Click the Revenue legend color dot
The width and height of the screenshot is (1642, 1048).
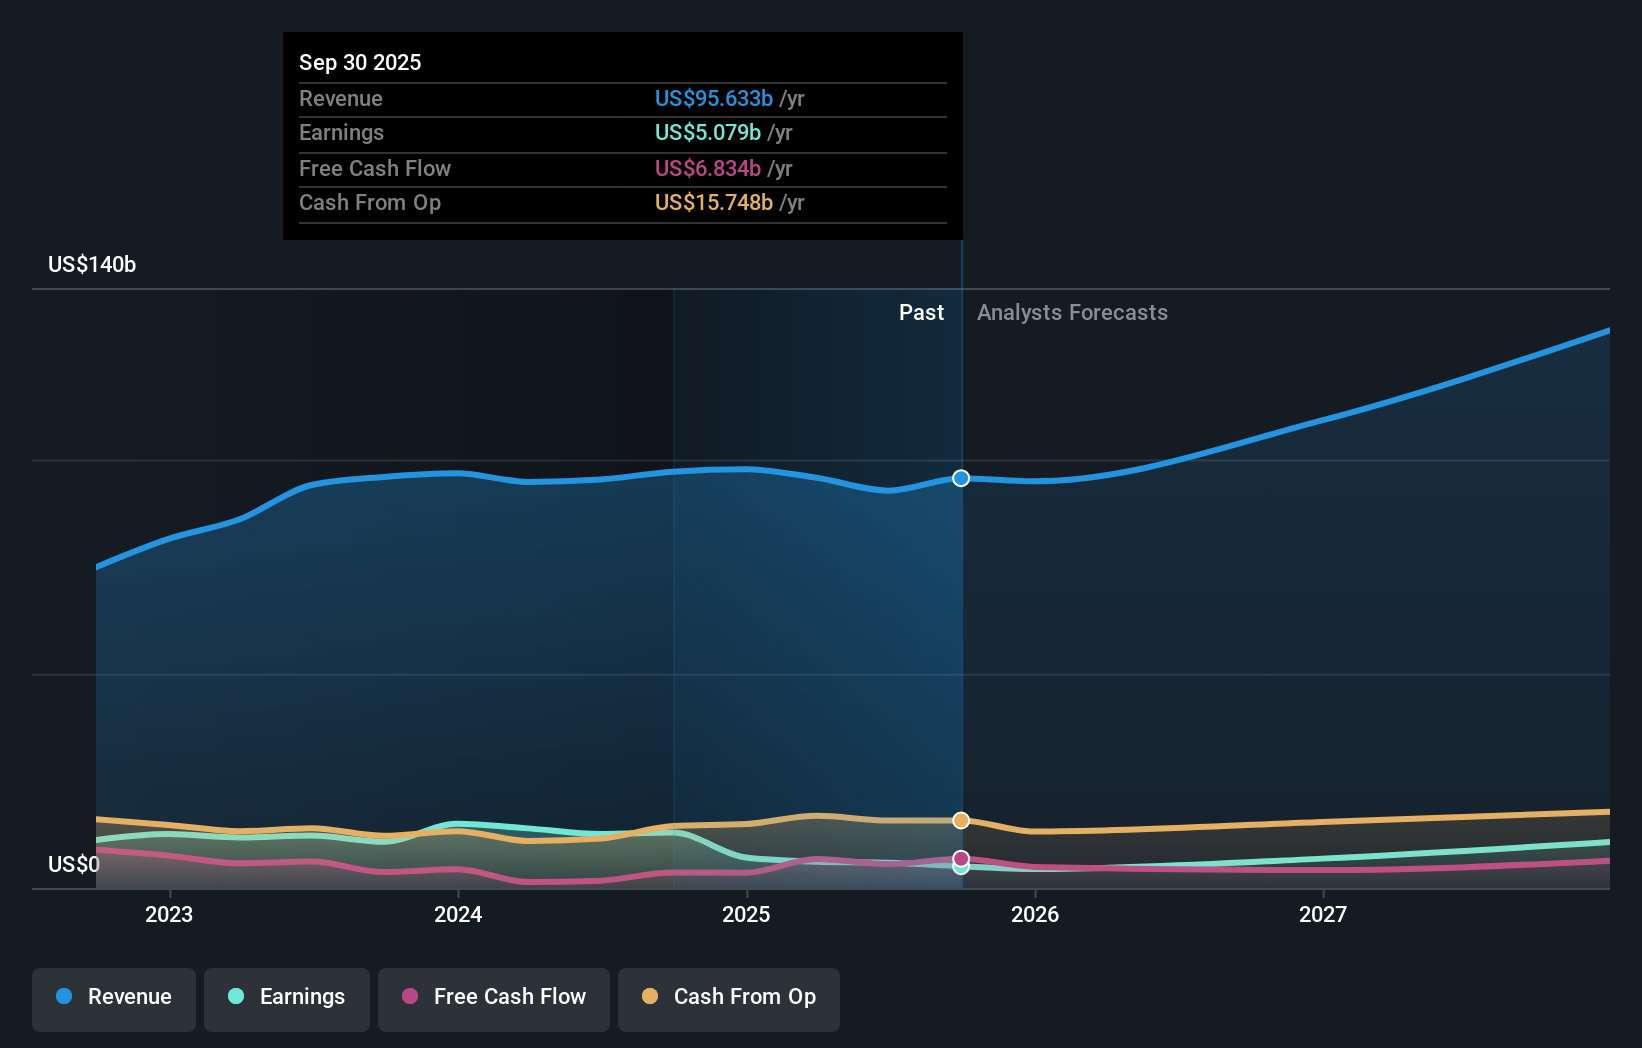(x=63, y=997)
